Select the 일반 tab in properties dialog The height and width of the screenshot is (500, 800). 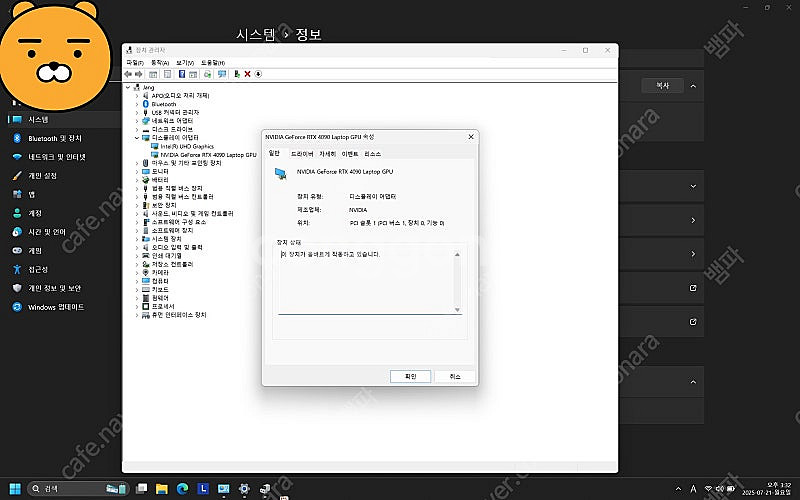(x=274, y=153)
